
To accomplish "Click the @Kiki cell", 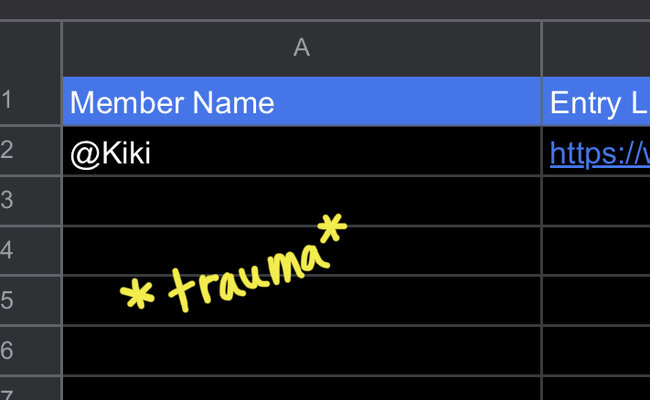I will (301, 151).
